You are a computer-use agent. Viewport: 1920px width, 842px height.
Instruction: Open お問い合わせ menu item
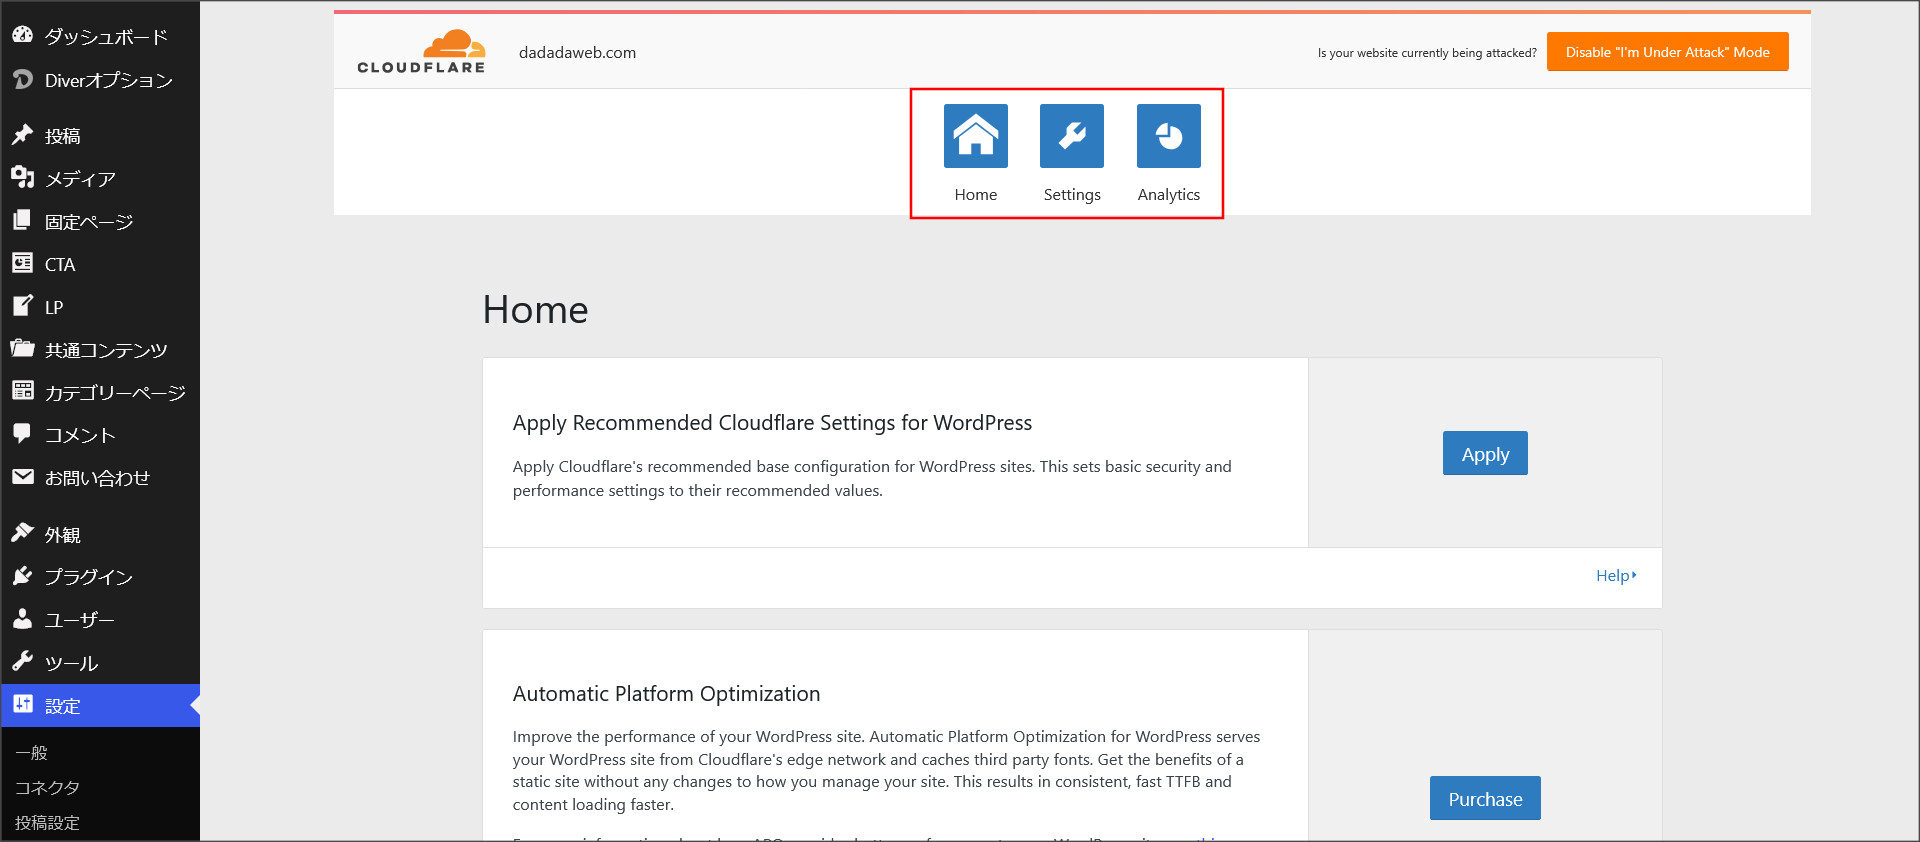pos(100,478)
